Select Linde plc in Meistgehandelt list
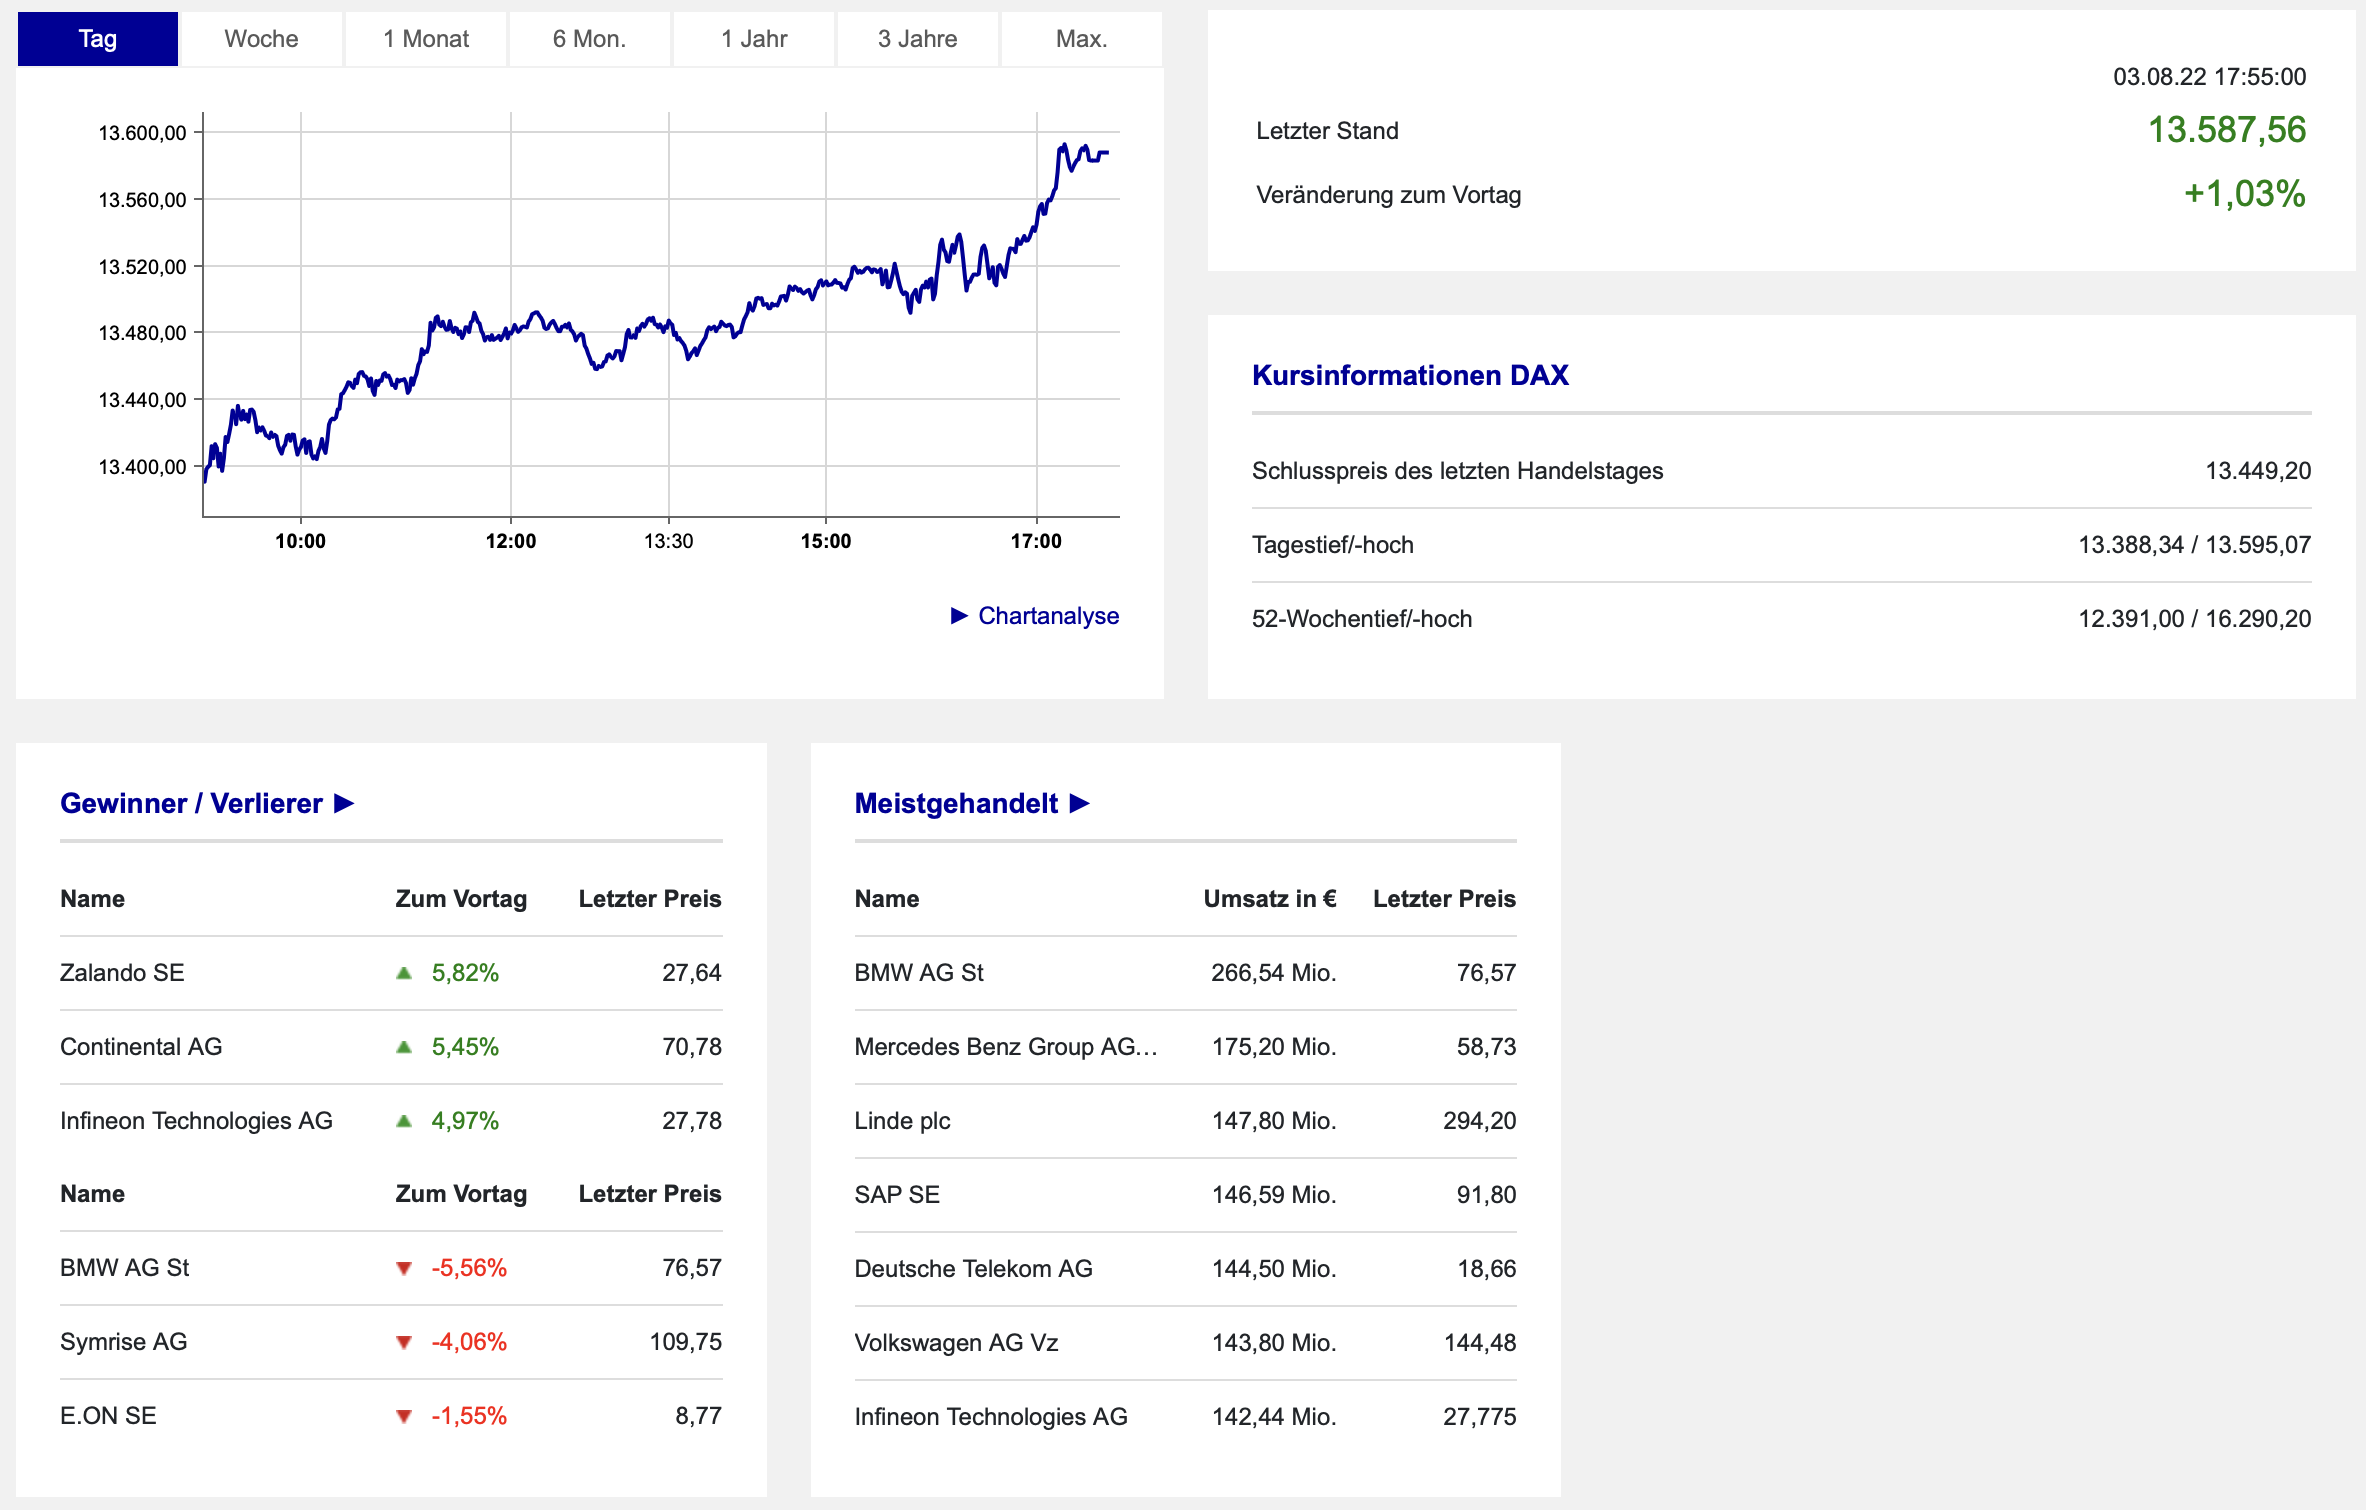Image resolution: width=2366 pixels, height=1510 pixels. [x=902, y=1121]
